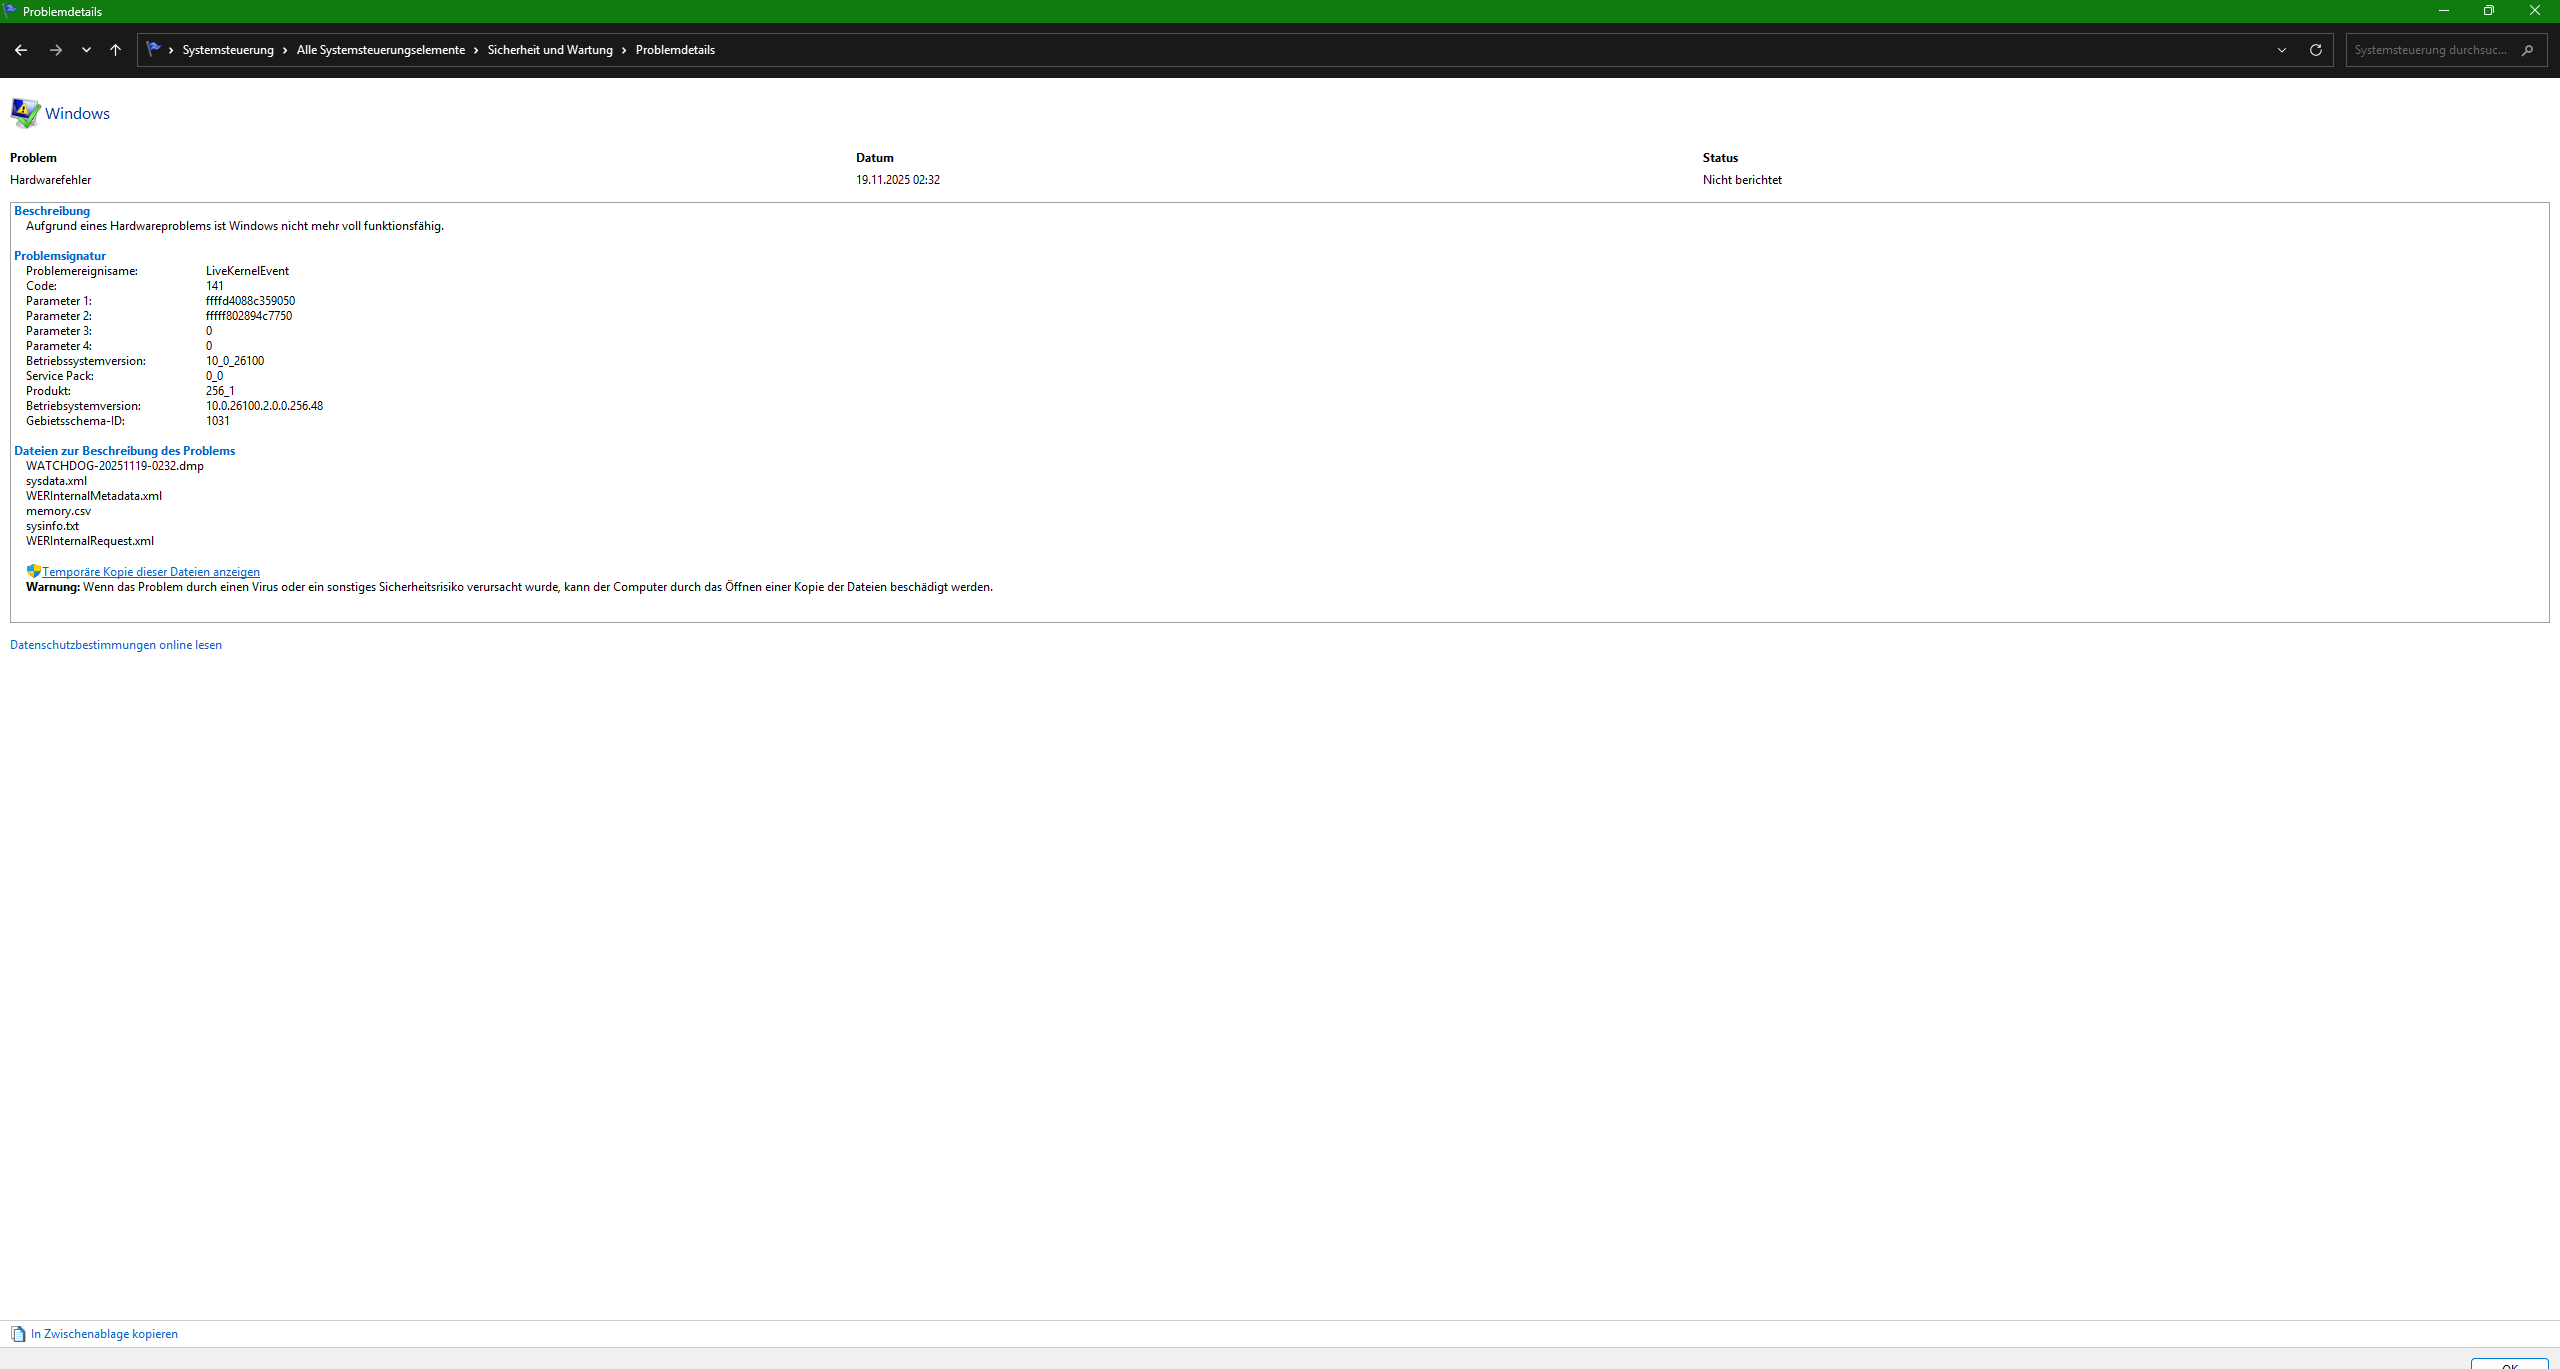Click the magnifier search icon
The width and height of the screenshot is (2560, 1369).
pyautogui.click(x=2527, y=50)
